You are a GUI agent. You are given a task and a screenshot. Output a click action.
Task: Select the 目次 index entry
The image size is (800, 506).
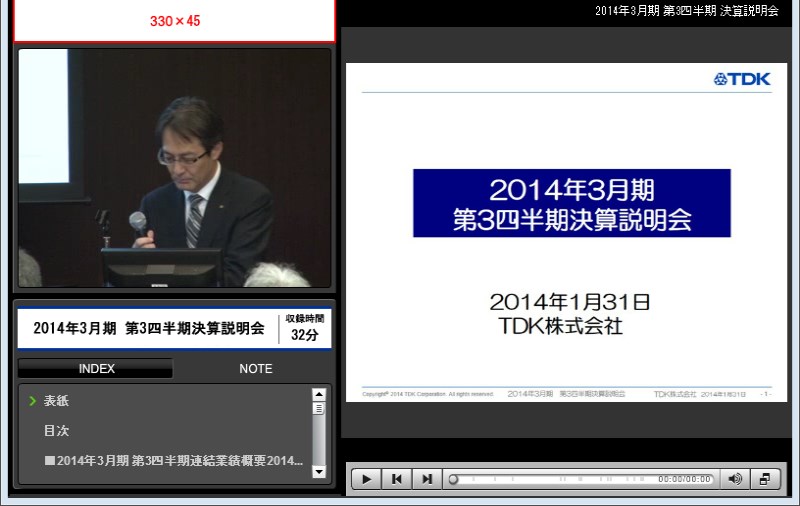(56, 431)
